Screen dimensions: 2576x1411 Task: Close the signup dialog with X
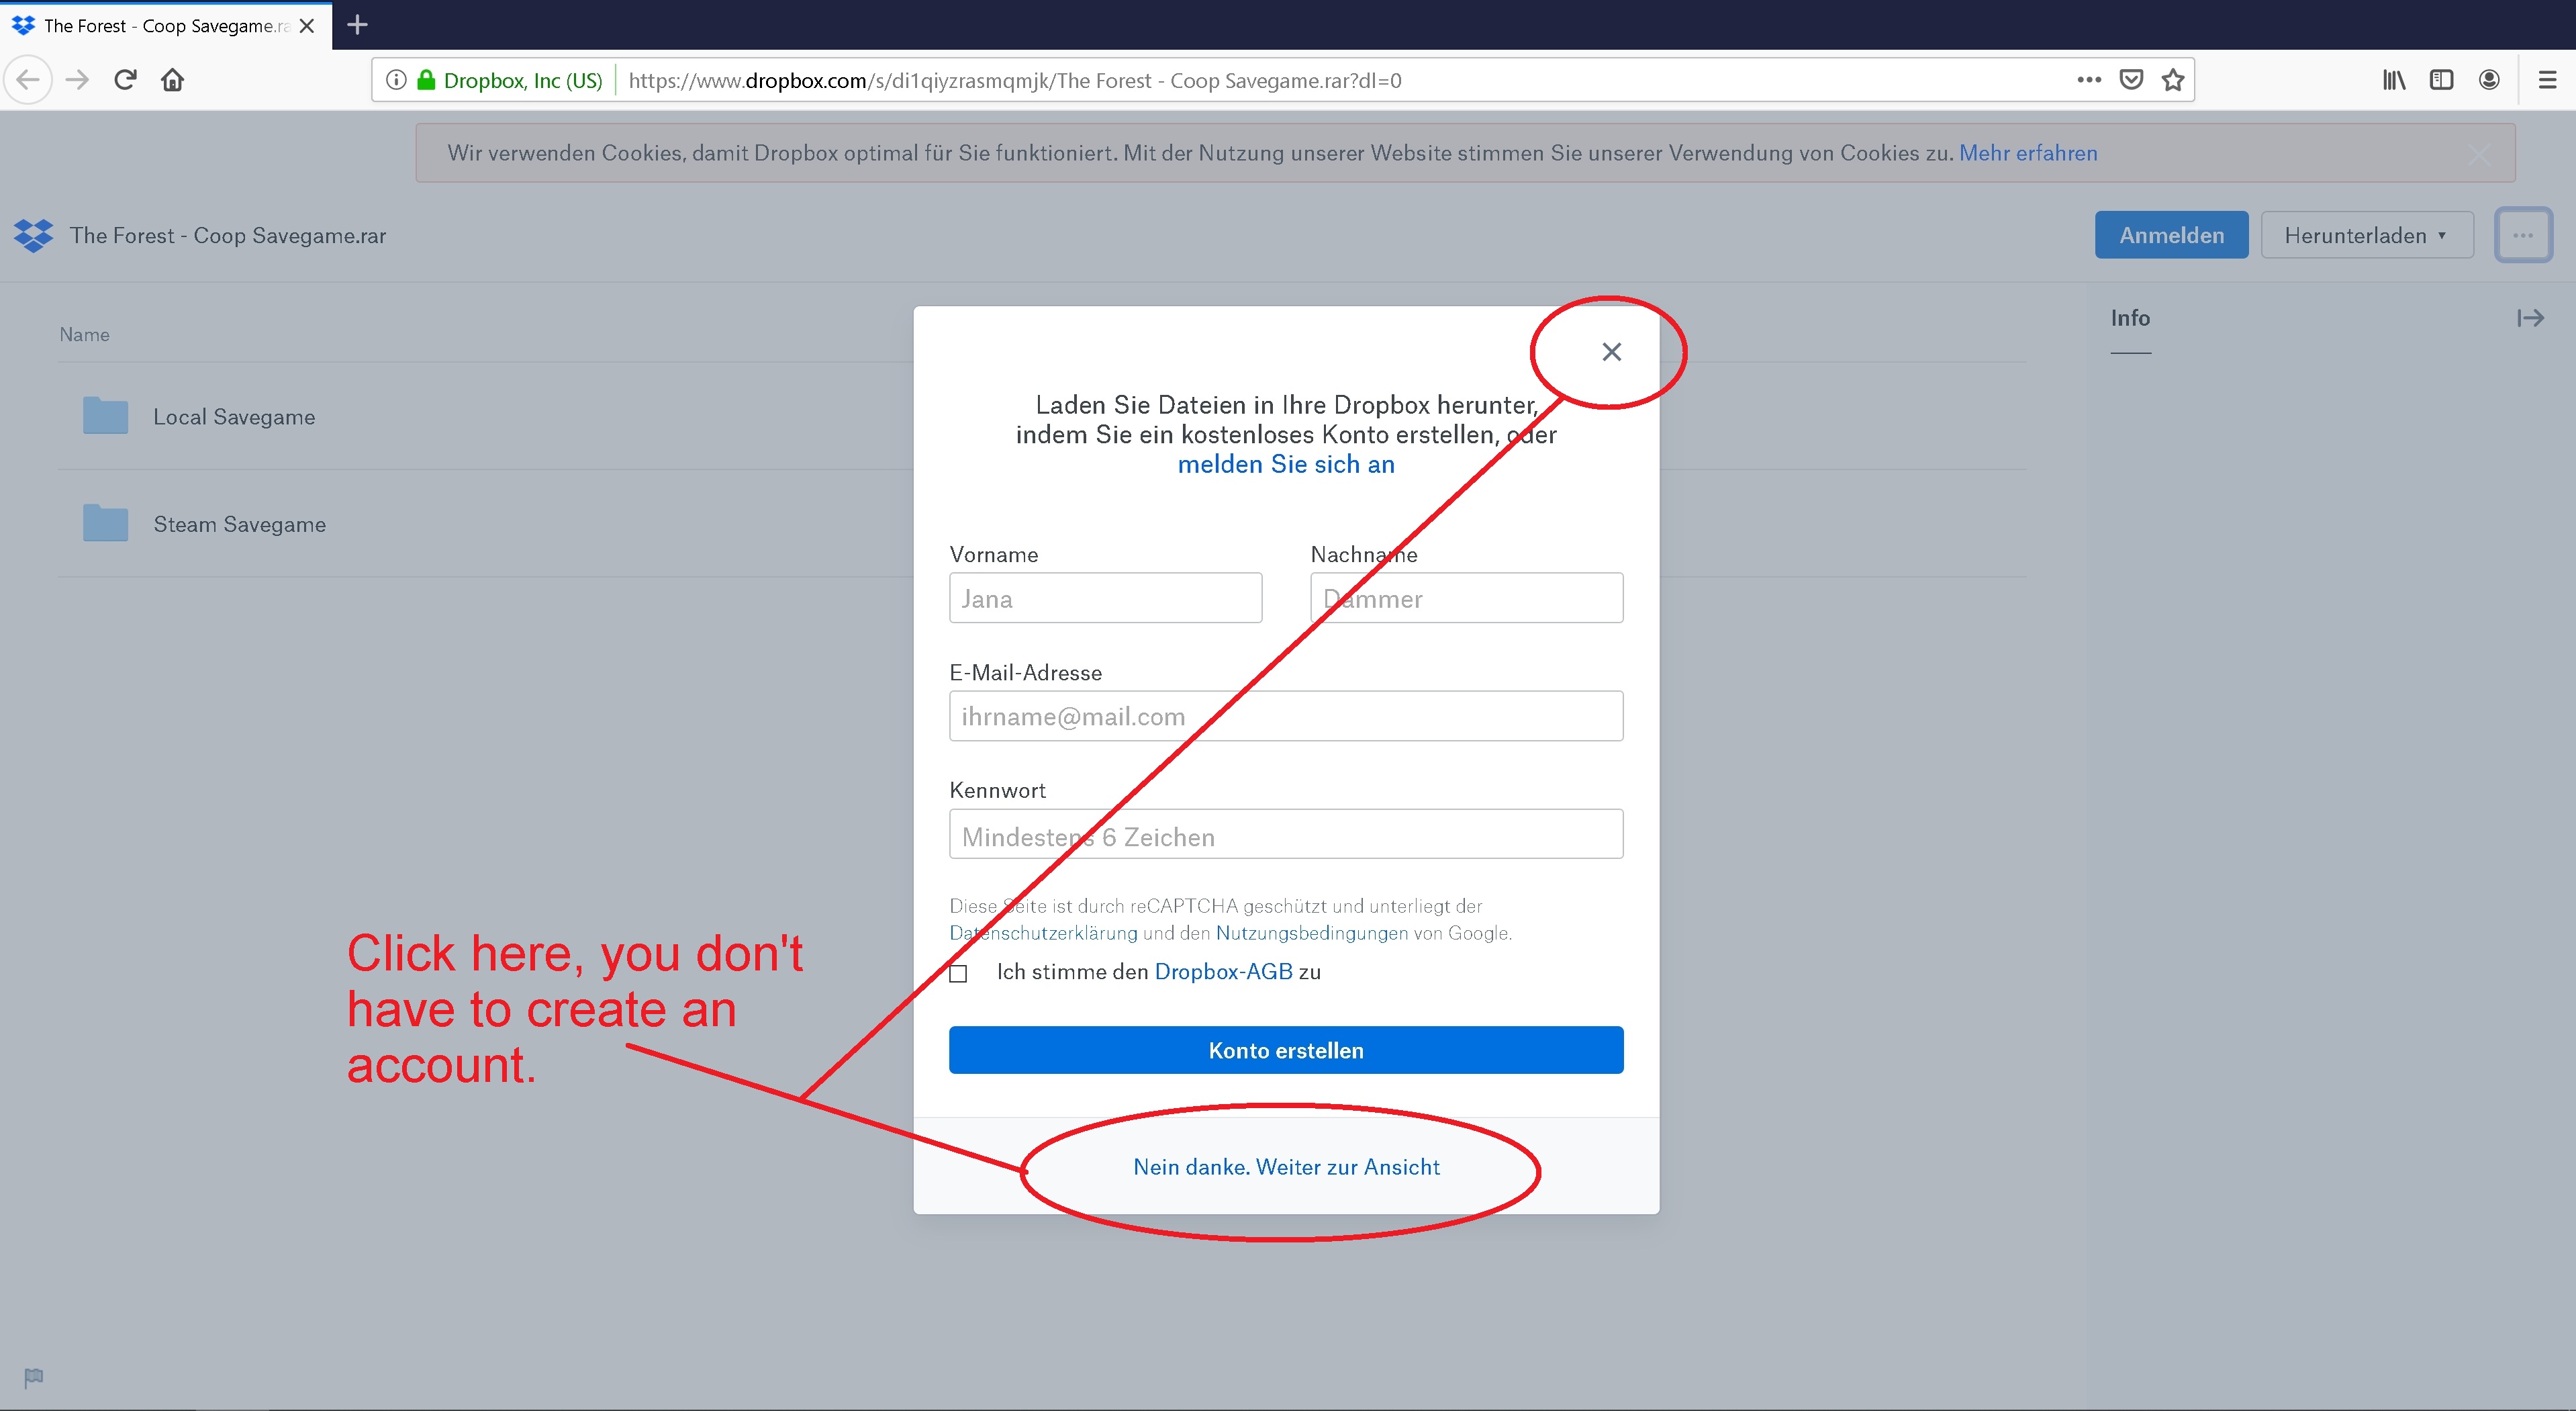pos(1611,352)
